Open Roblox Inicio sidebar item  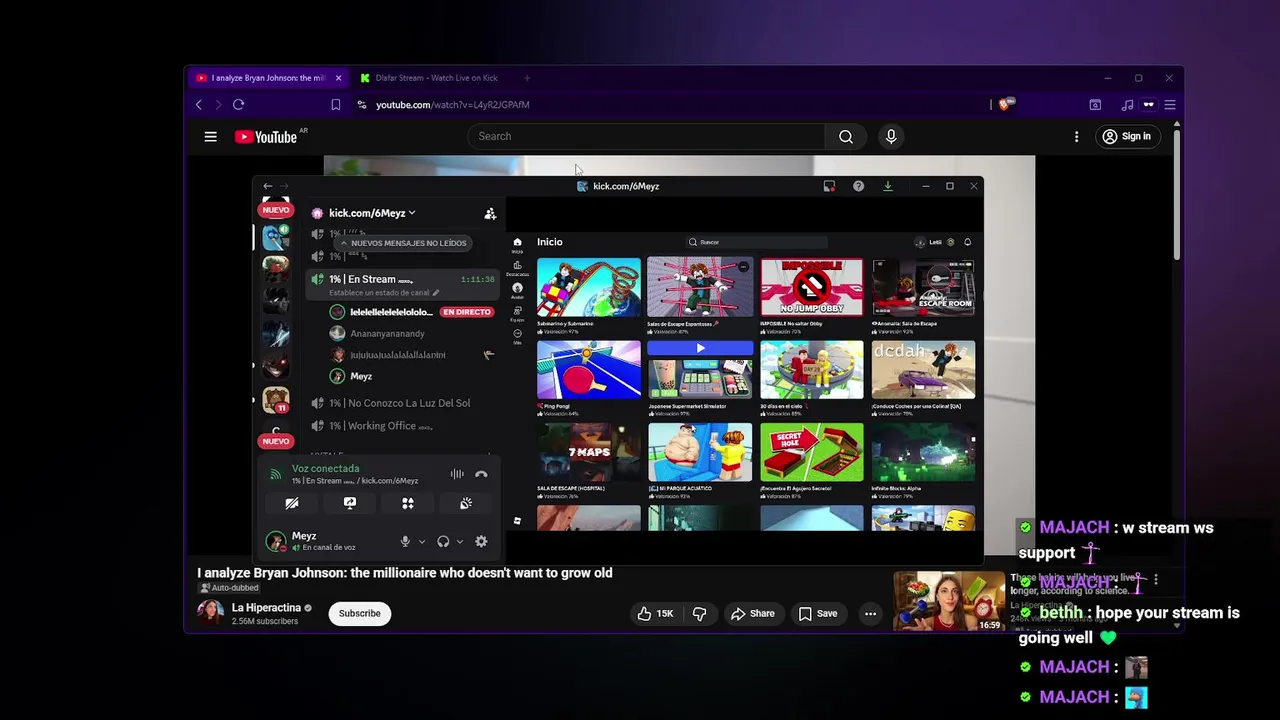click(x=517, y=245)
